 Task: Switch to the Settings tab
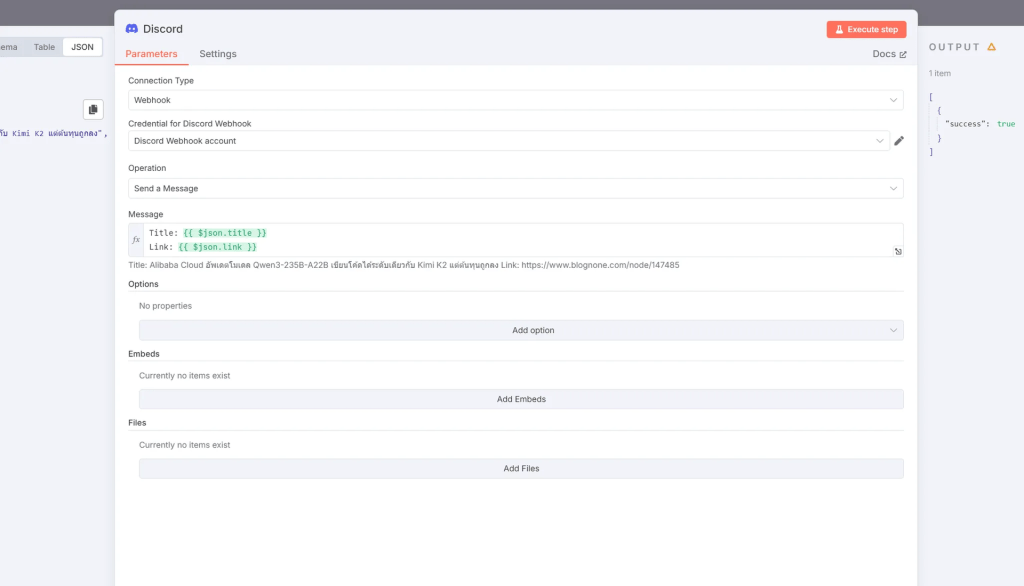click(218, 54)
